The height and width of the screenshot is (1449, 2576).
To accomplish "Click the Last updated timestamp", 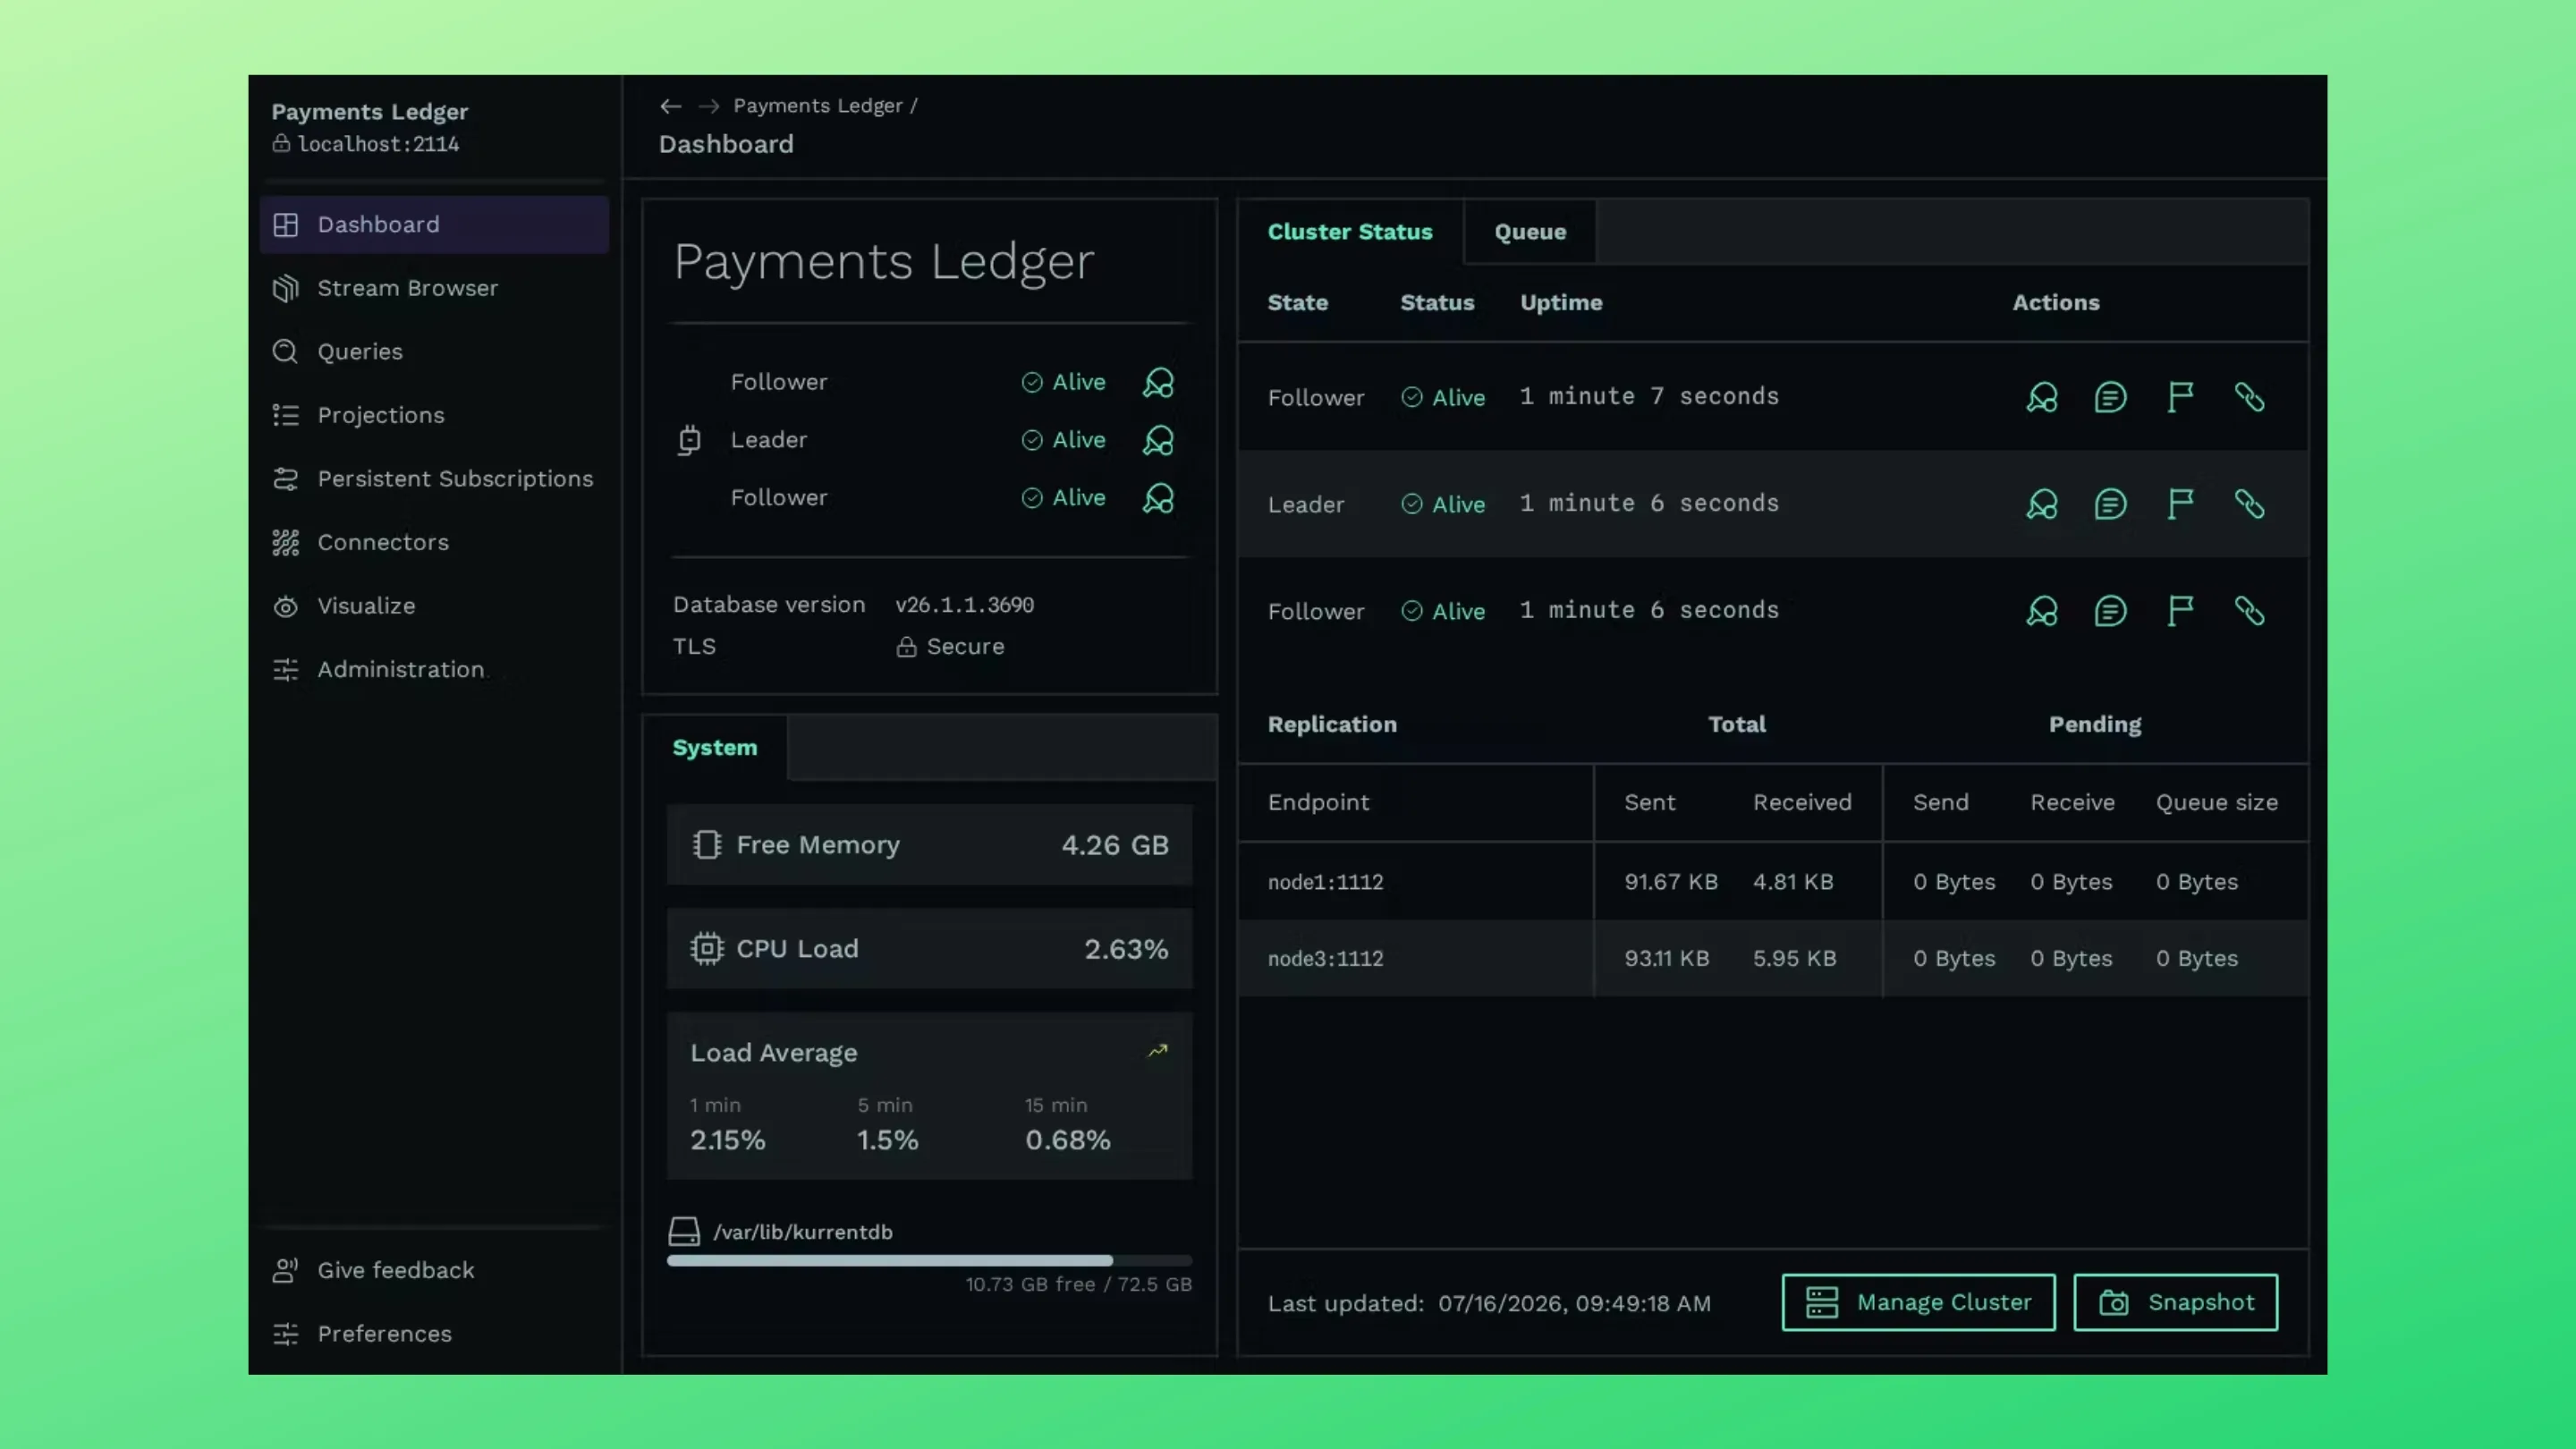I will (x=1575, y=1304).
